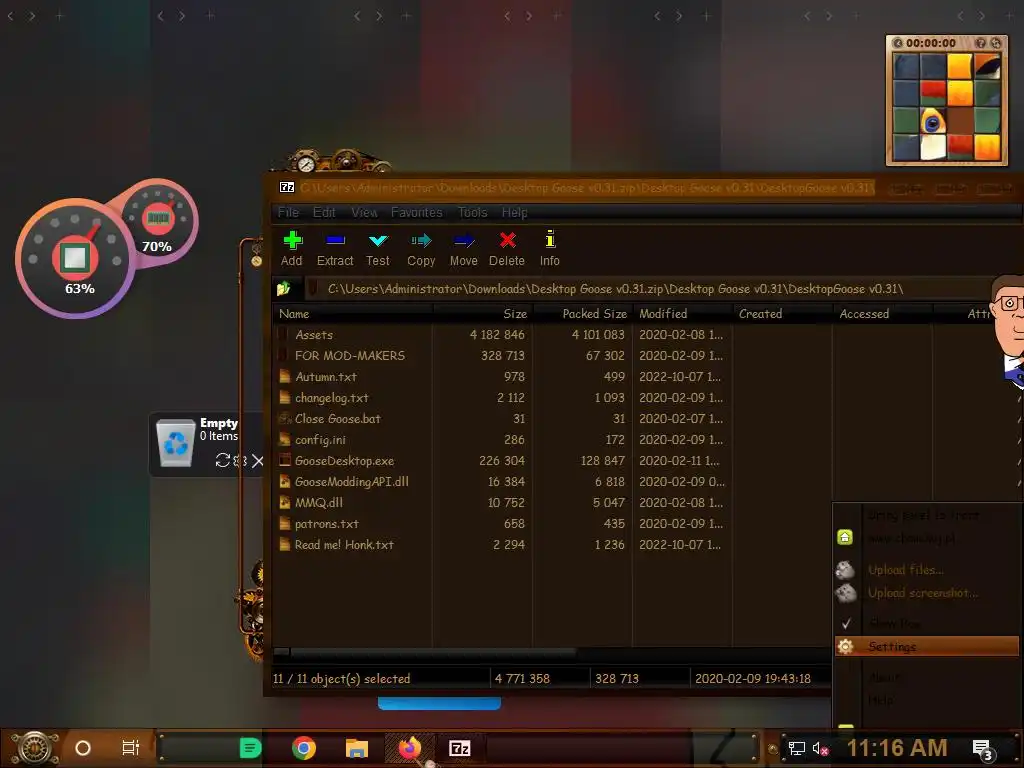Click the 7z icon in the title bar

coord(287,187)
